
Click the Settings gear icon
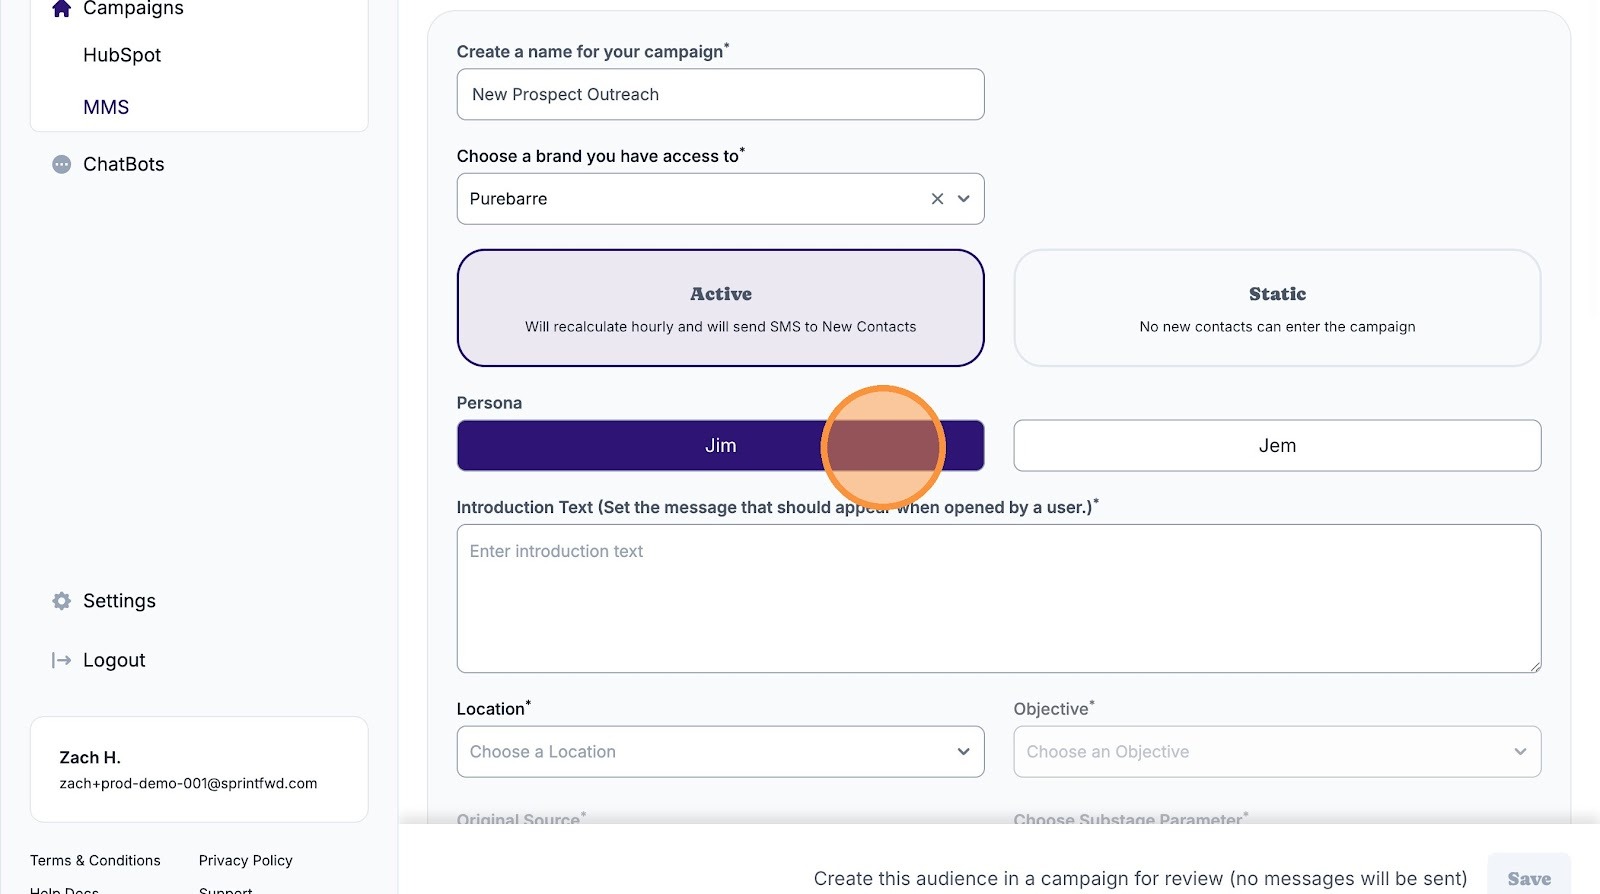(x=62, y=601)
